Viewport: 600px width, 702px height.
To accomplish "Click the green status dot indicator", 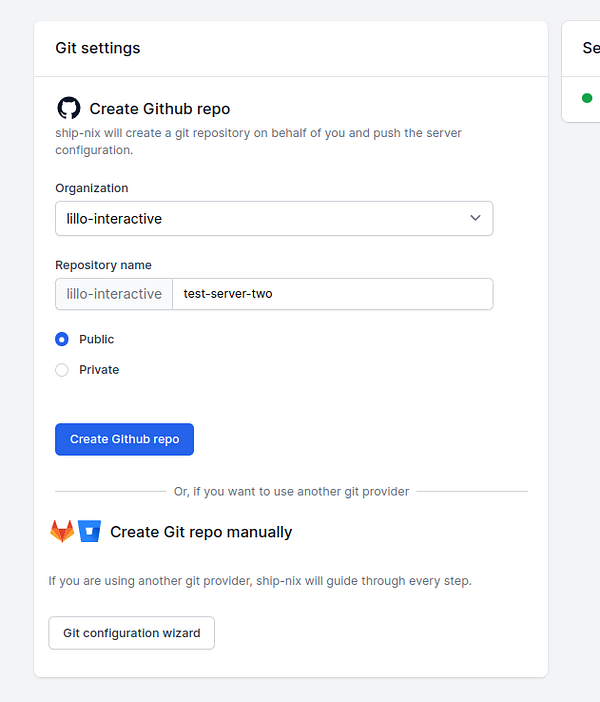I will (x=587, y=98).
